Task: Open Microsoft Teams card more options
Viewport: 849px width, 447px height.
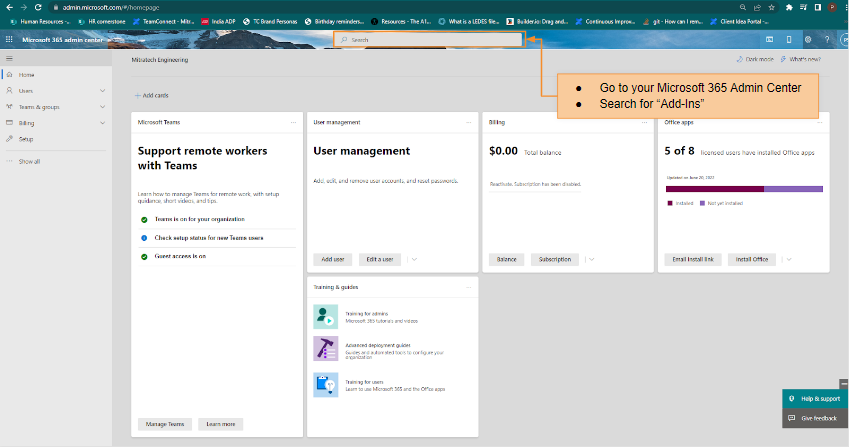Action: pyautogui.click(x=293, y=122)
